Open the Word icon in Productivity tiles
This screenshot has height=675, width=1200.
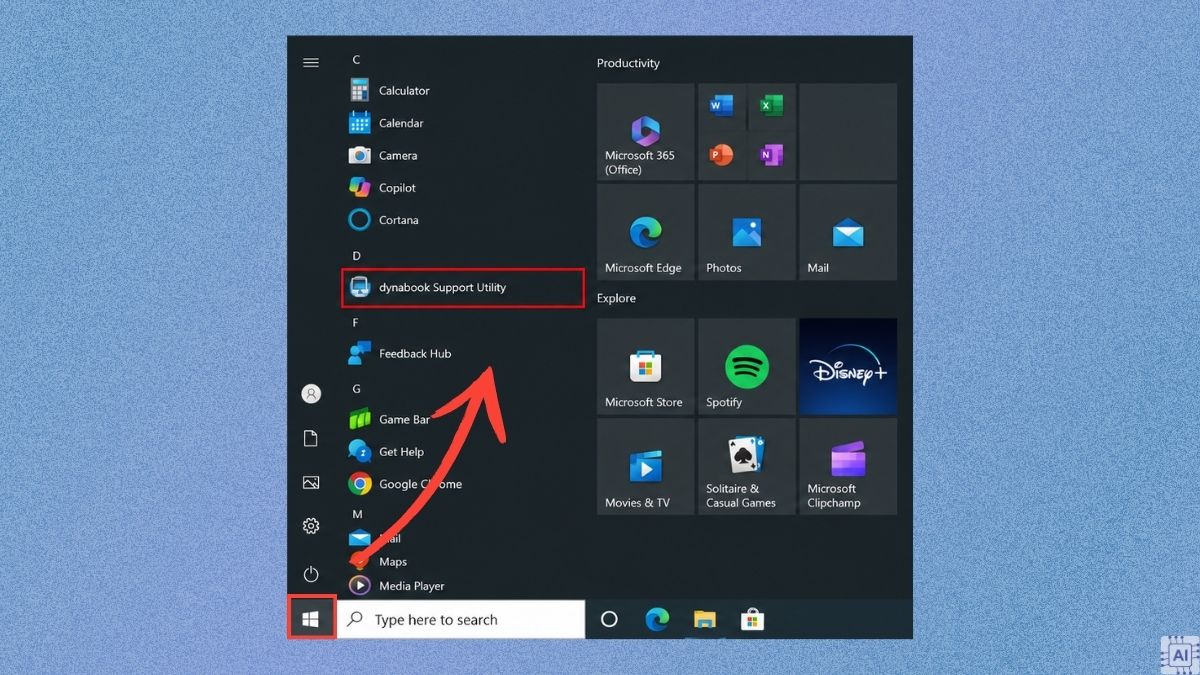721,106
